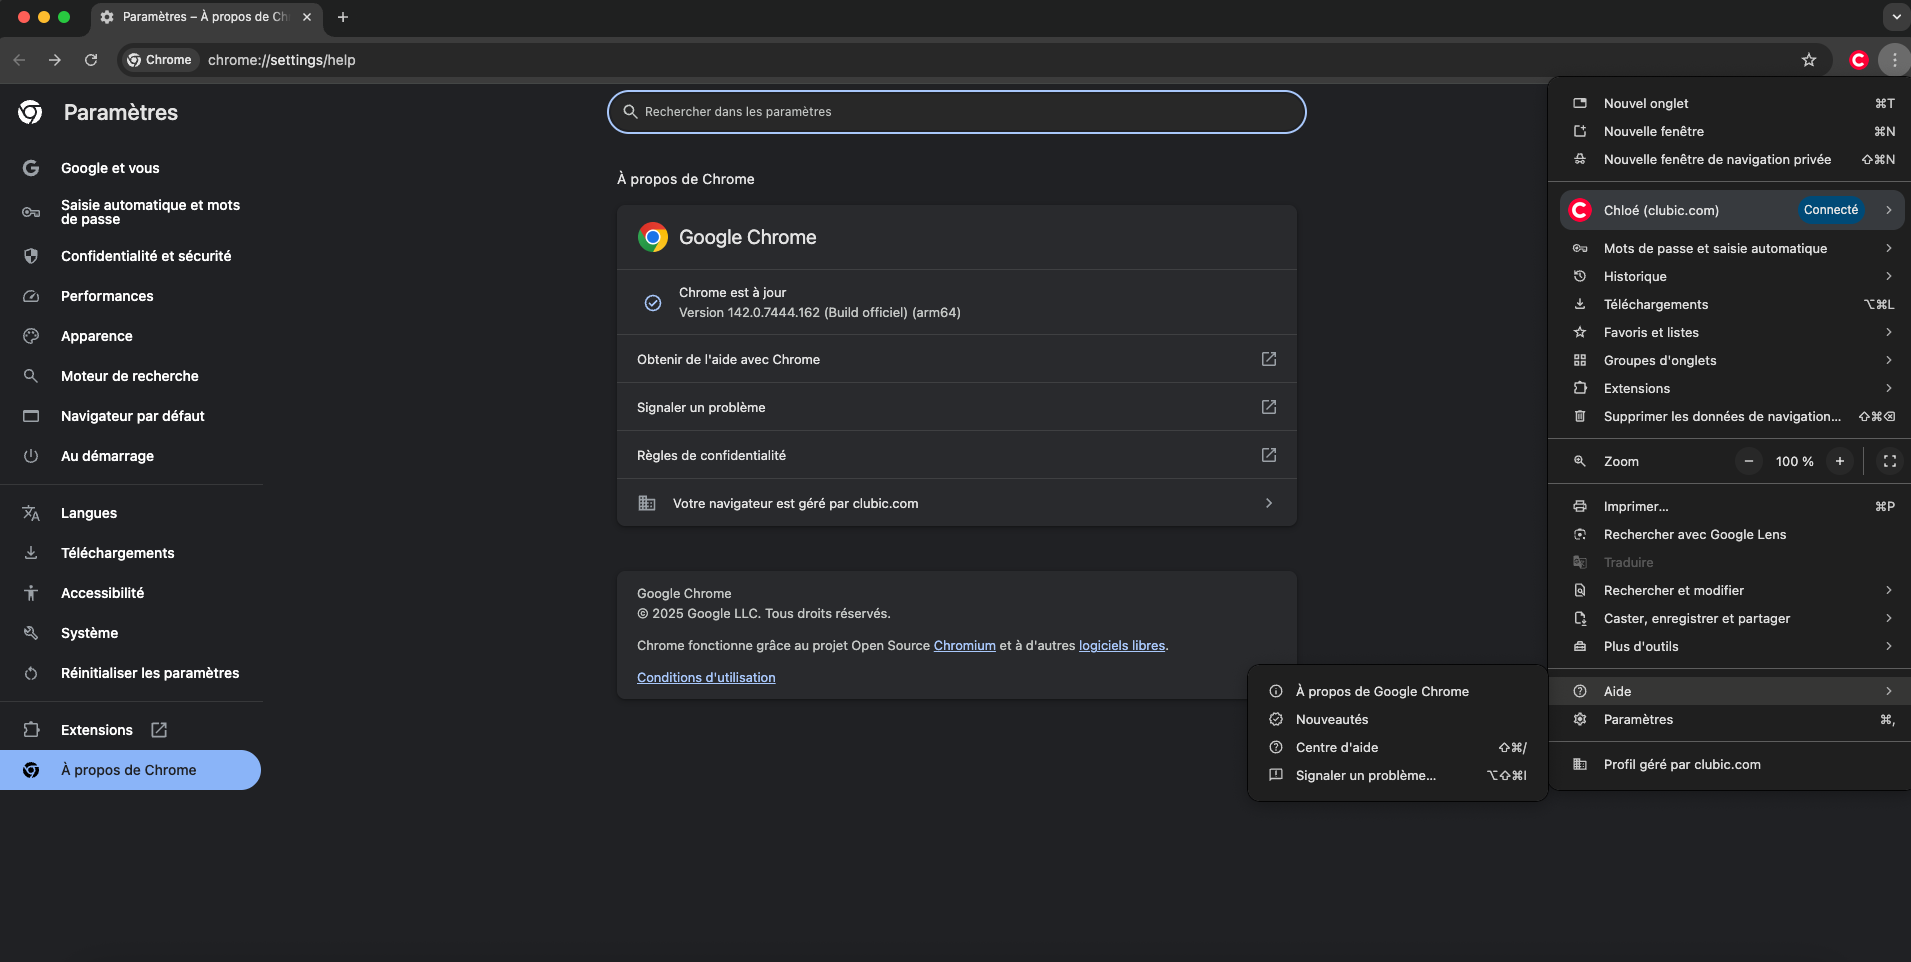Click the fullscreen icon next to zoom
This screenshot has width=1911, height=962.
(x=1889, y=461)
